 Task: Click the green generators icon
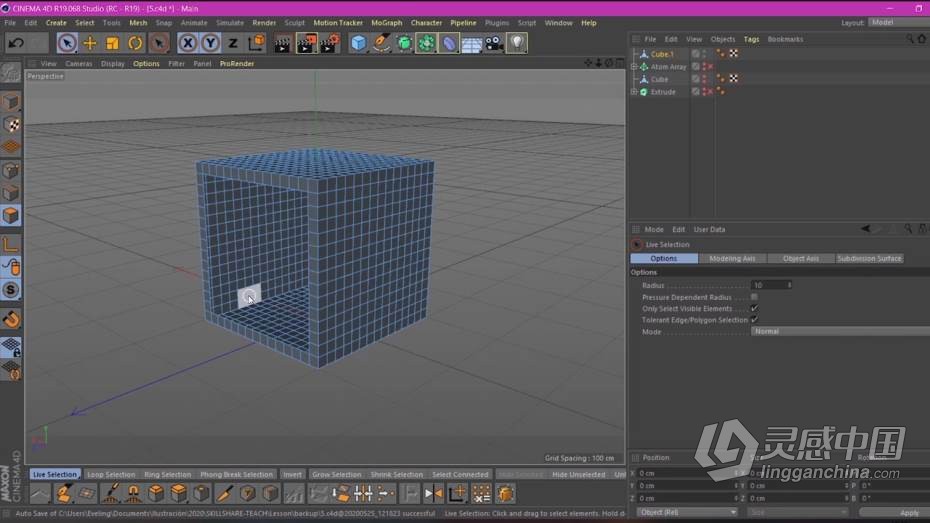pyautogui.click(x=404, y=43)
